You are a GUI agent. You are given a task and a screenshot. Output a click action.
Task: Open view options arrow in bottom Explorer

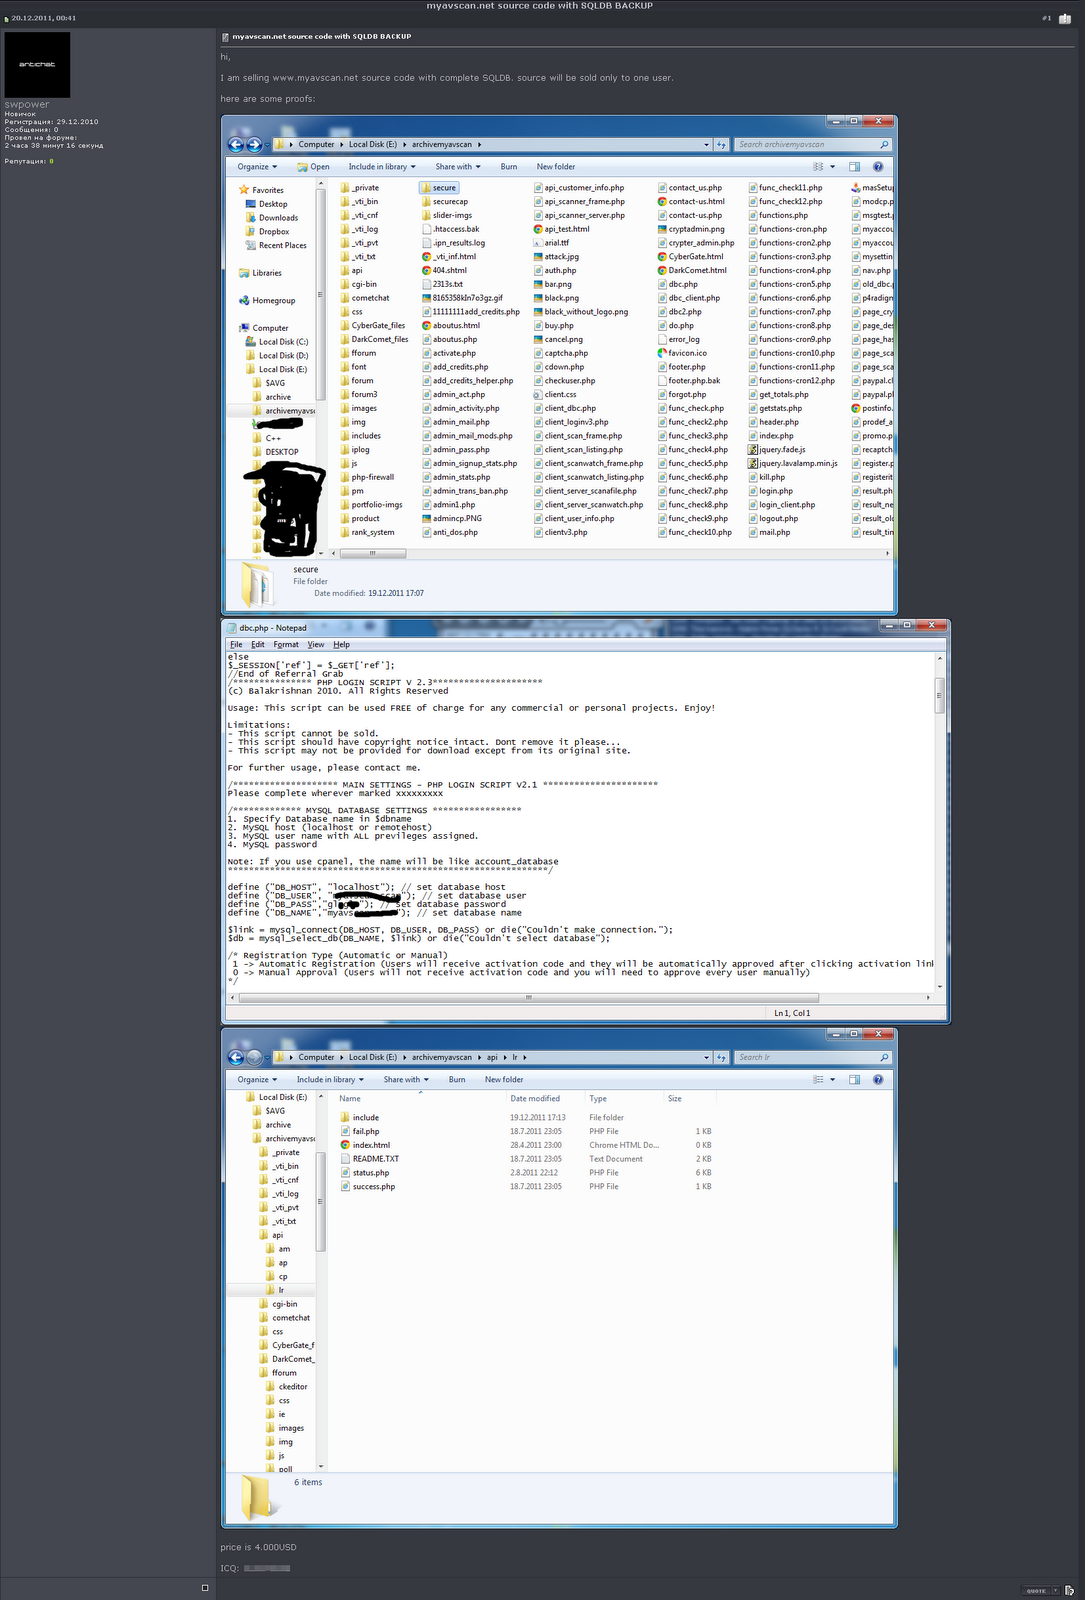pos(832,1080)
